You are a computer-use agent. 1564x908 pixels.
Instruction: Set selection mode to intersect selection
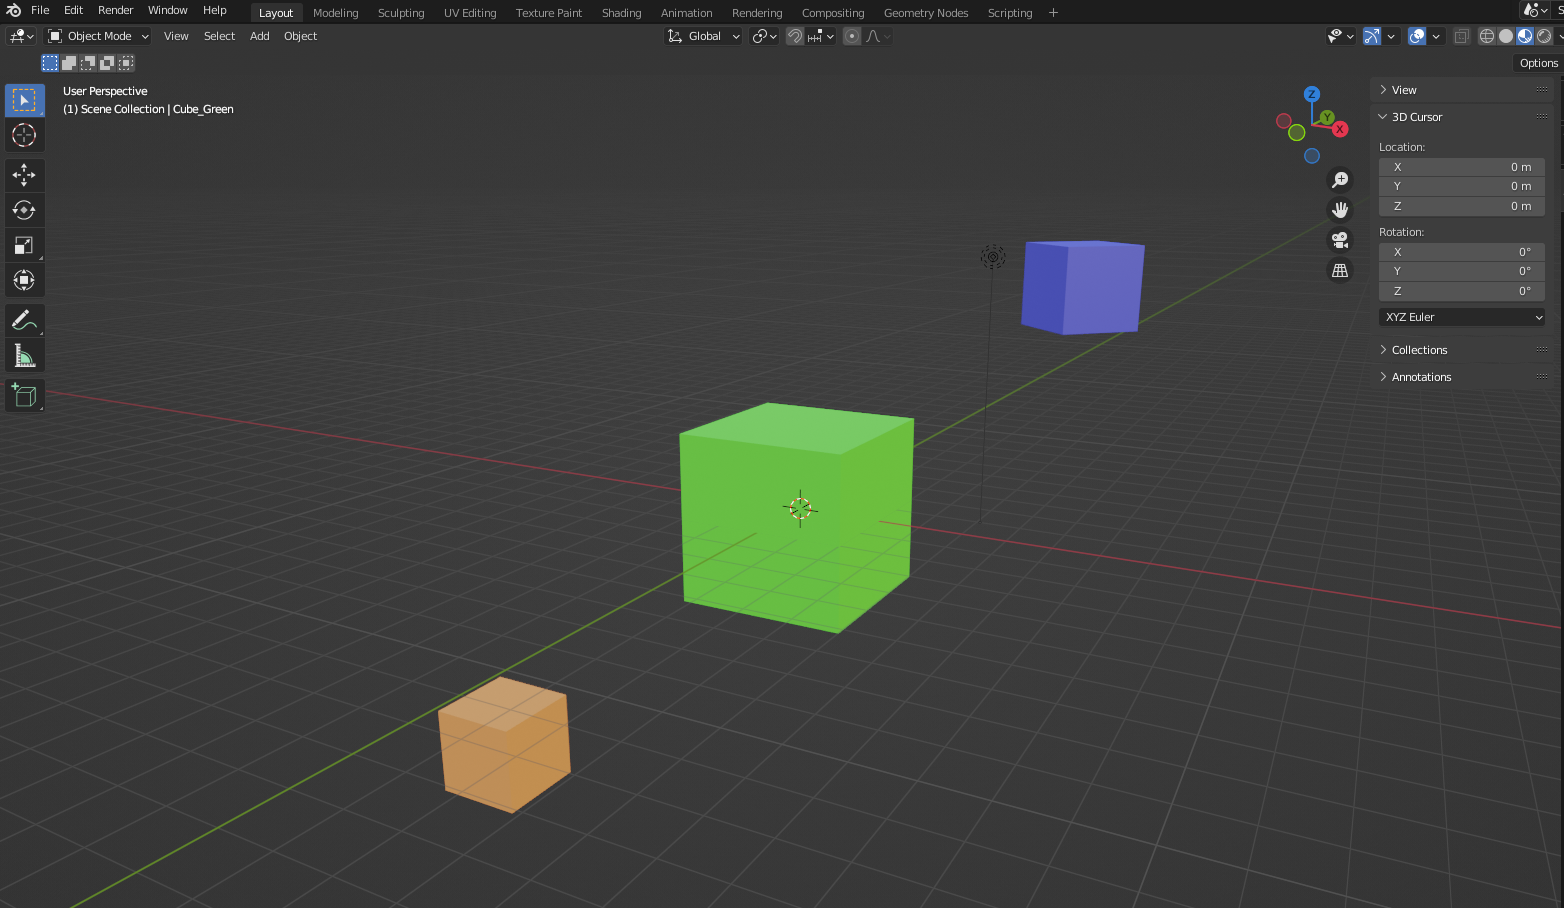126,62
